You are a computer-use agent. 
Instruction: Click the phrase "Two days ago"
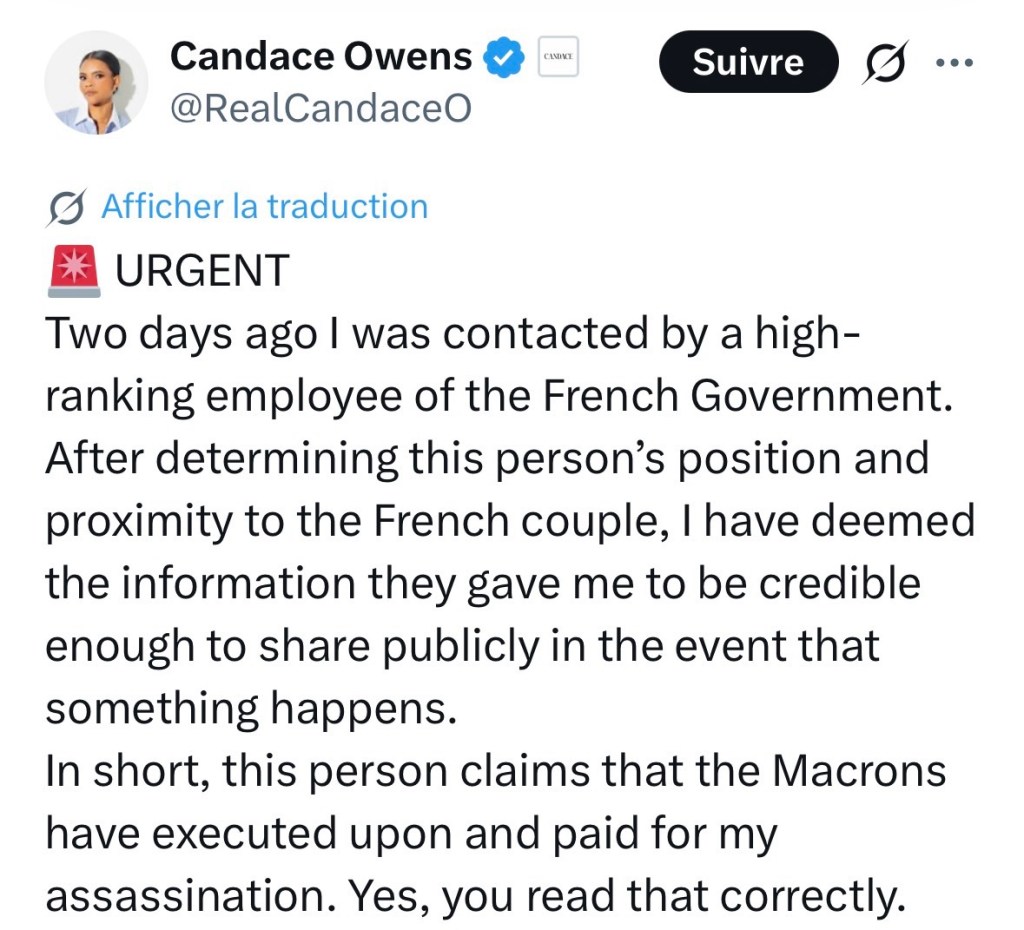tap(170, 333)
